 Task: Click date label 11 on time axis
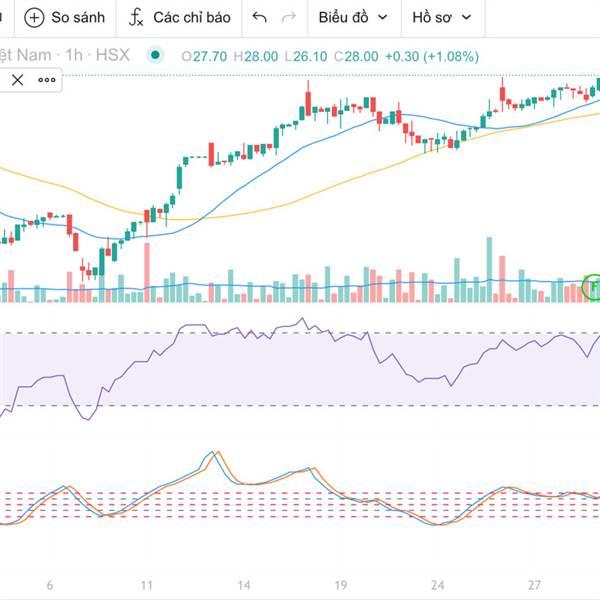147,585
